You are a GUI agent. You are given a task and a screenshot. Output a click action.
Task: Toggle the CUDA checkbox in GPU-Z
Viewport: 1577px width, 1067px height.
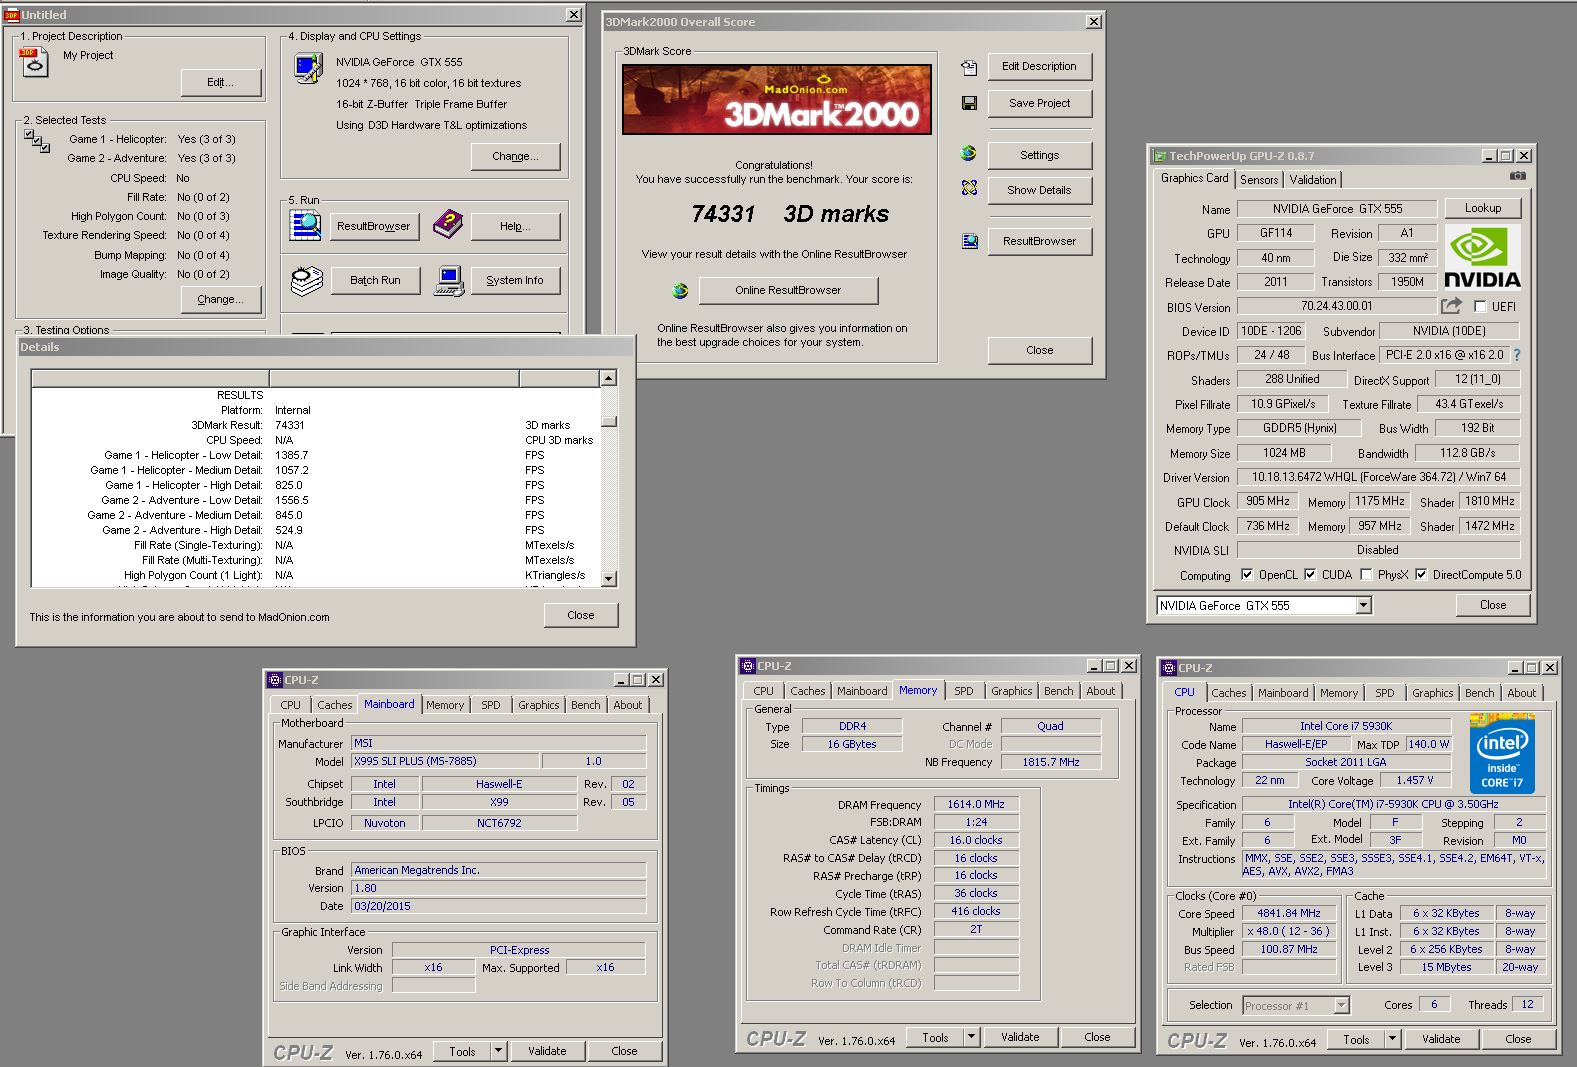pos(1310,575)
